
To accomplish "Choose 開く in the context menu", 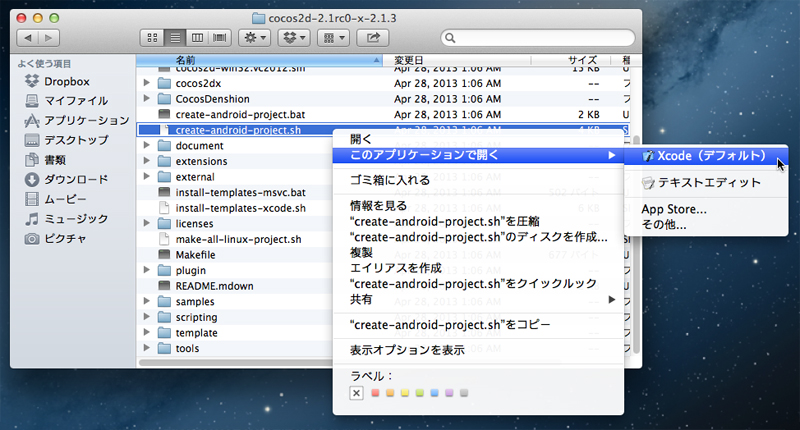I will coord(478,139).
